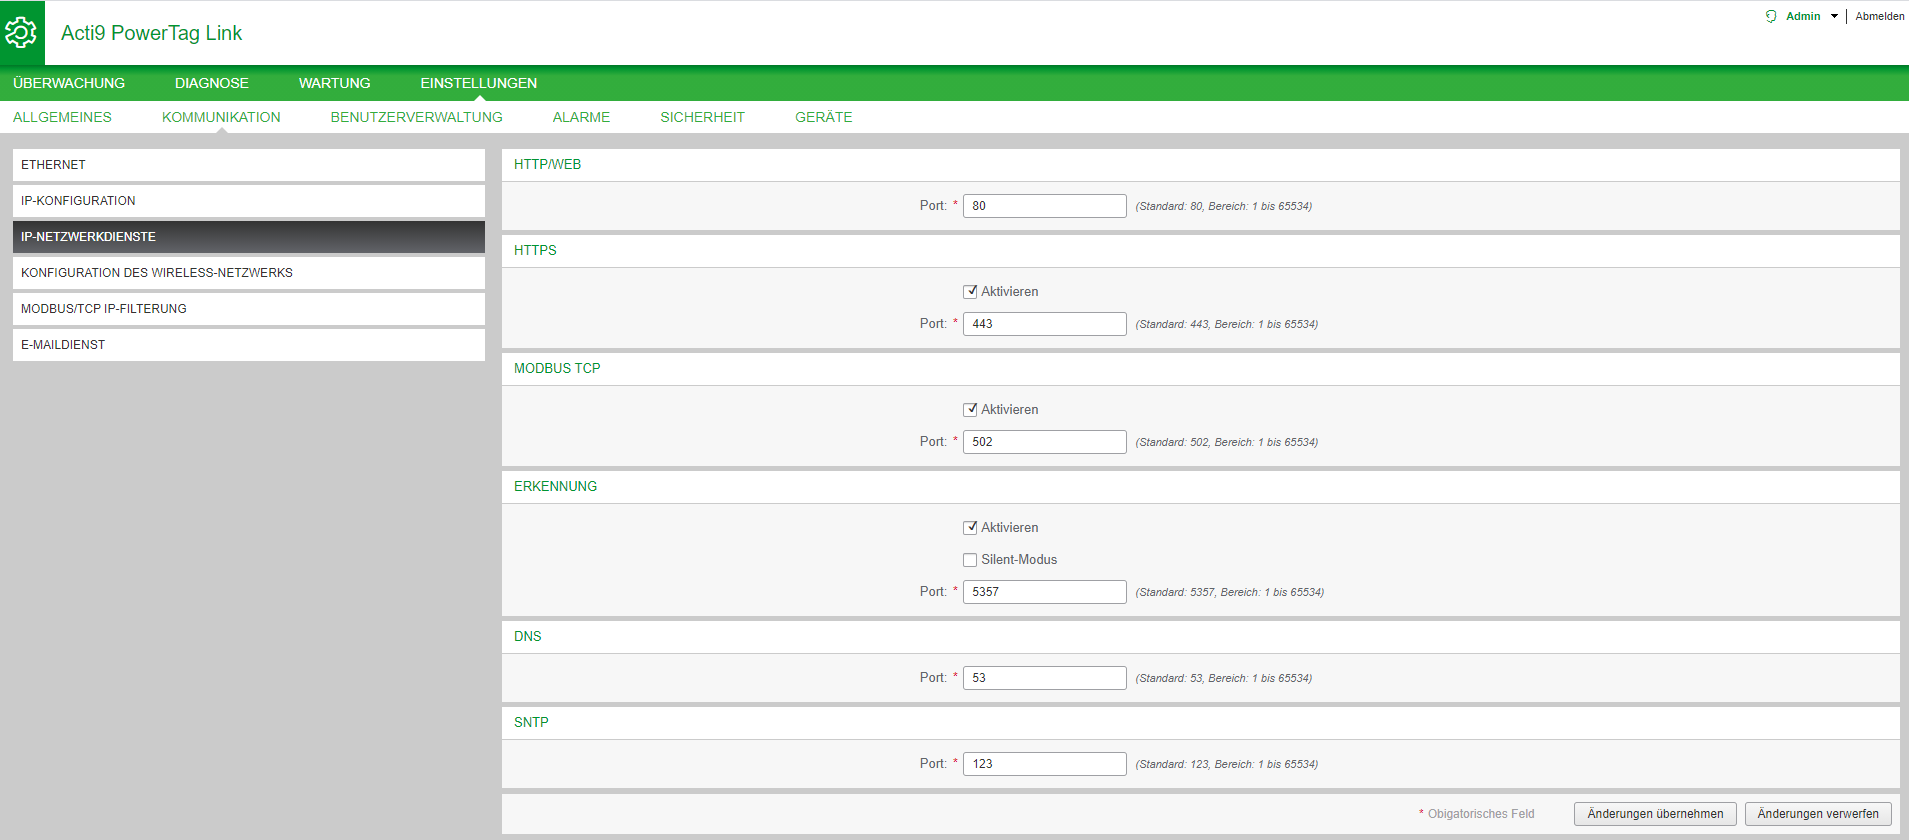1909x840 pixels.
Task: Select KONFIGURATION DES WIRELESS-NETZWERKS entry
Action: (249, 273)
